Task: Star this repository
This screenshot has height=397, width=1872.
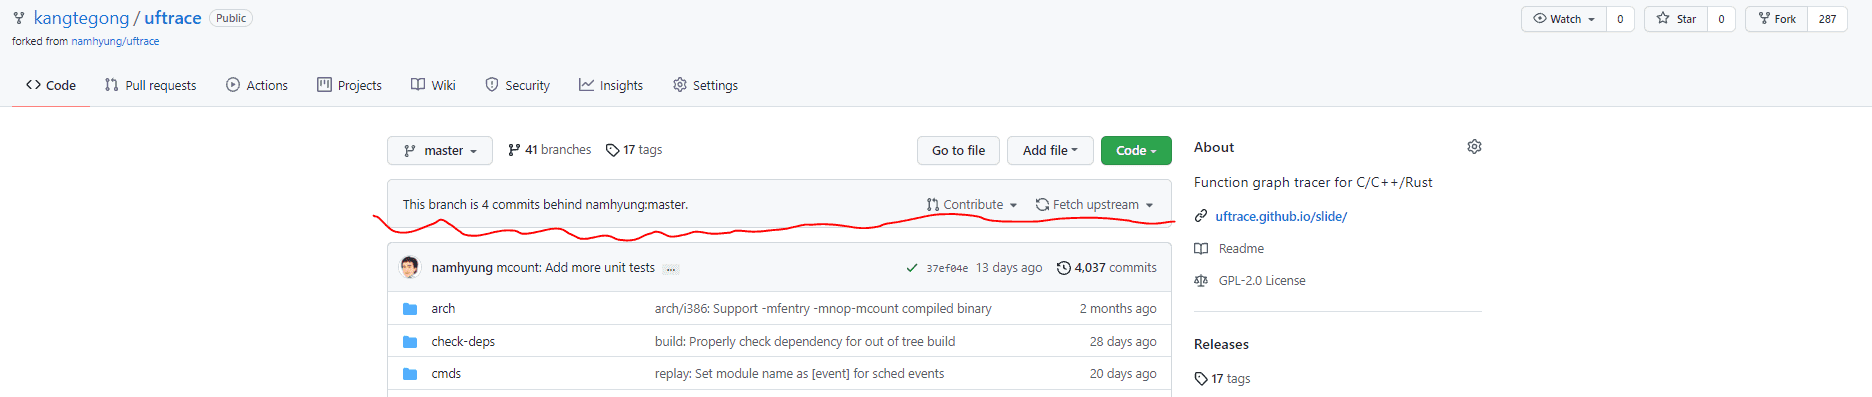Action: pyautogui.click(x=1676, y=19)
